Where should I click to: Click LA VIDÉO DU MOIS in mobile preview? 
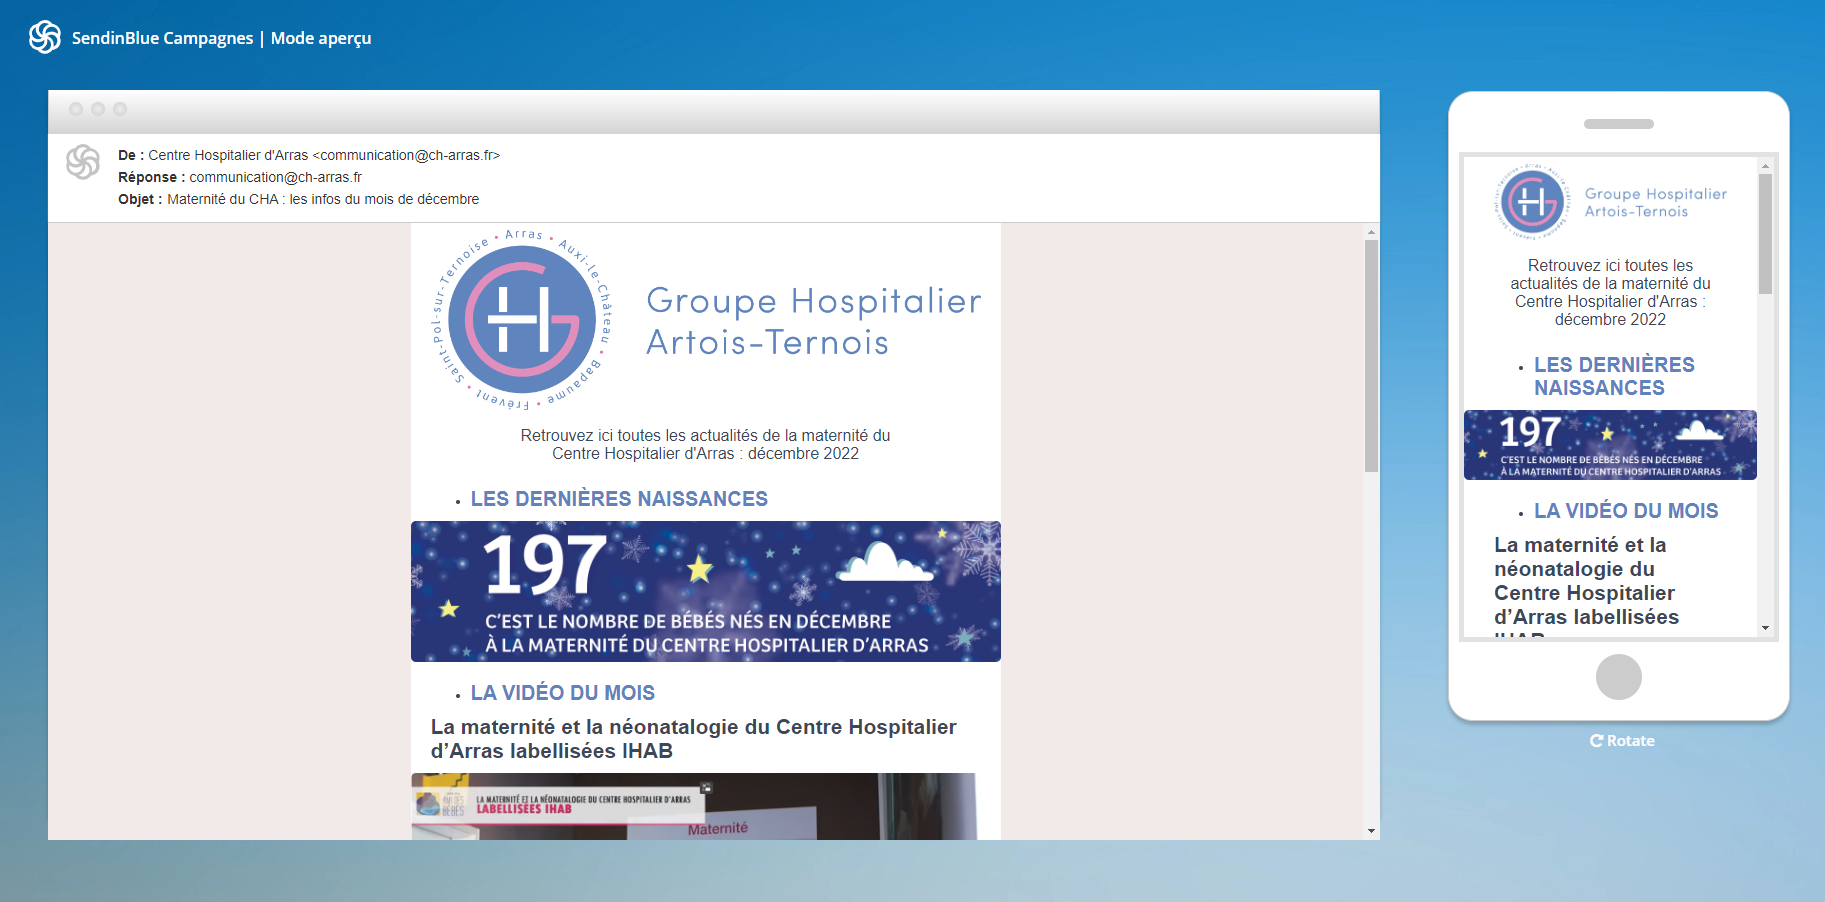(1625, 511)
